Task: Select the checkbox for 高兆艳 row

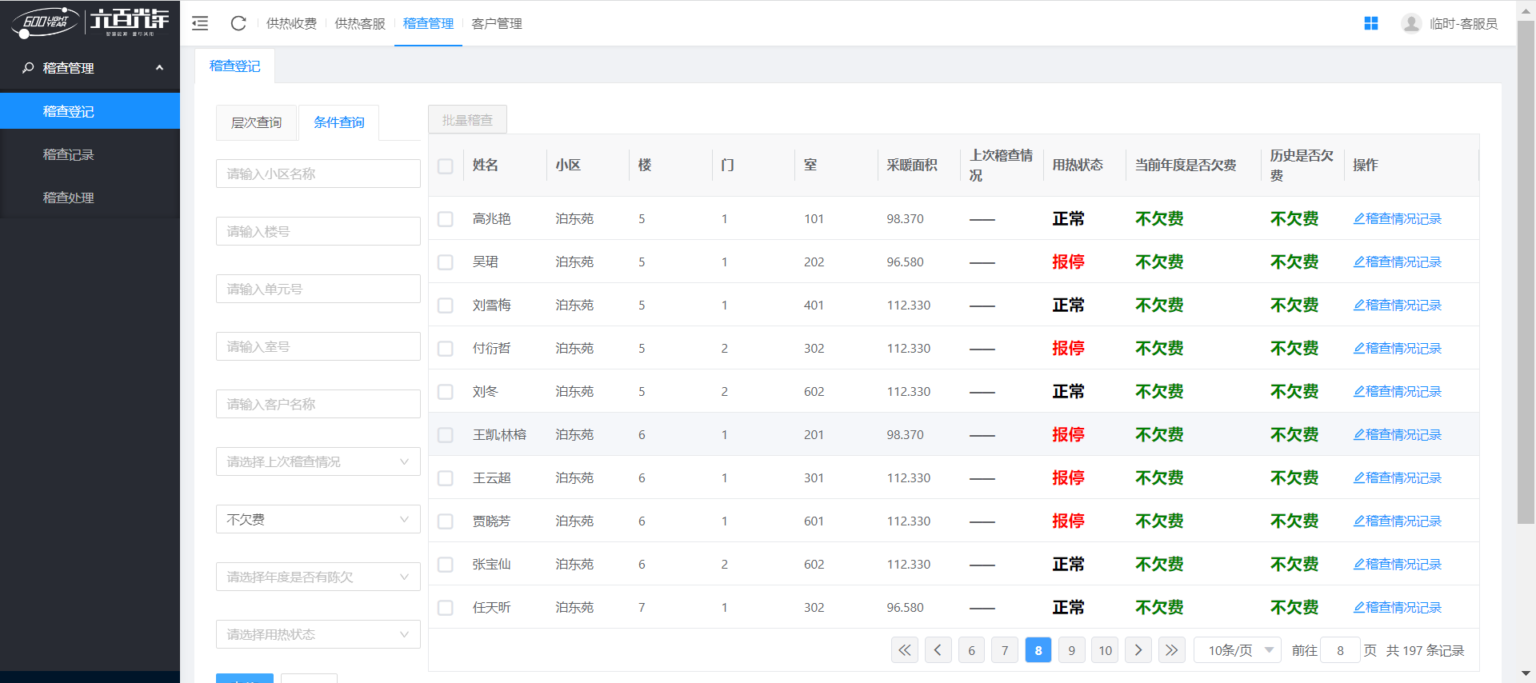Action: click(446, 219)
